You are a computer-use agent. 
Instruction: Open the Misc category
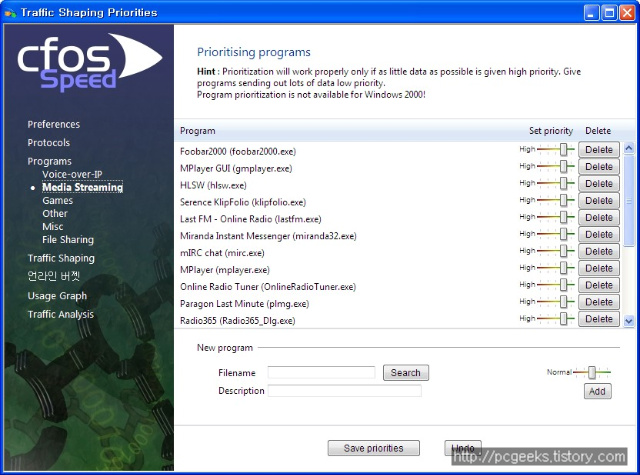point(53,226)
